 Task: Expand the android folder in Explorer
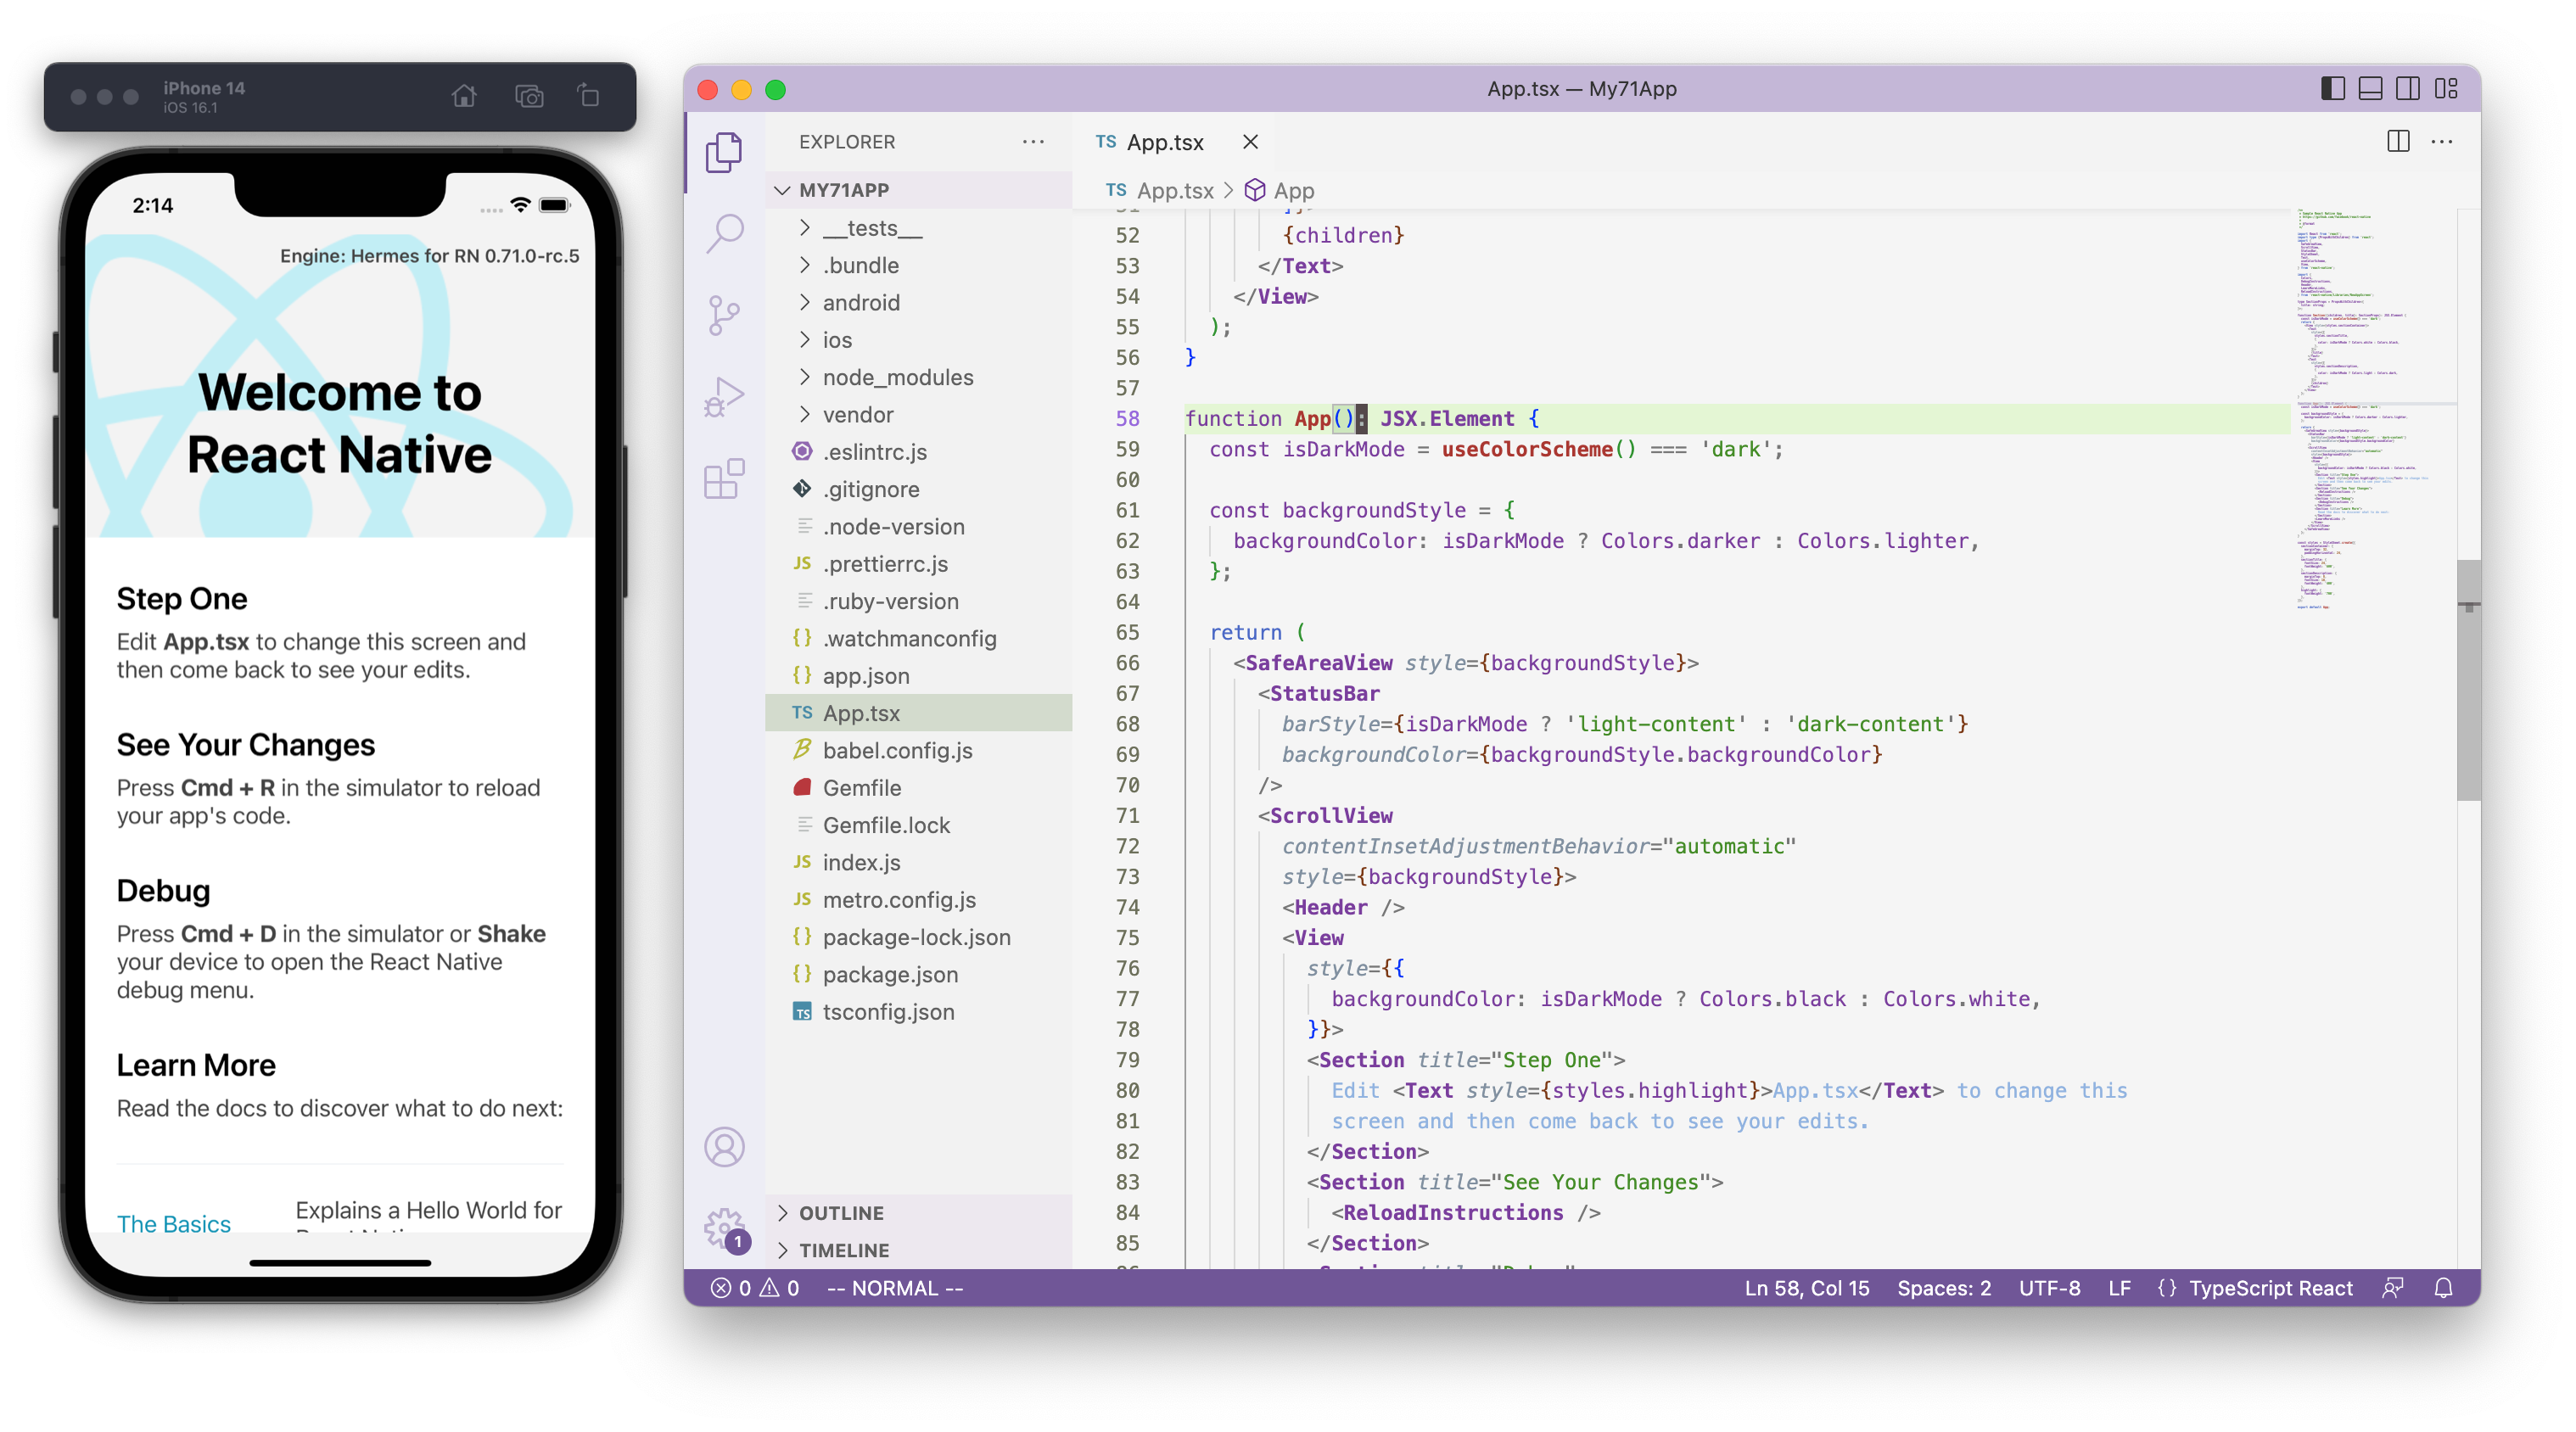click(862, 301)
